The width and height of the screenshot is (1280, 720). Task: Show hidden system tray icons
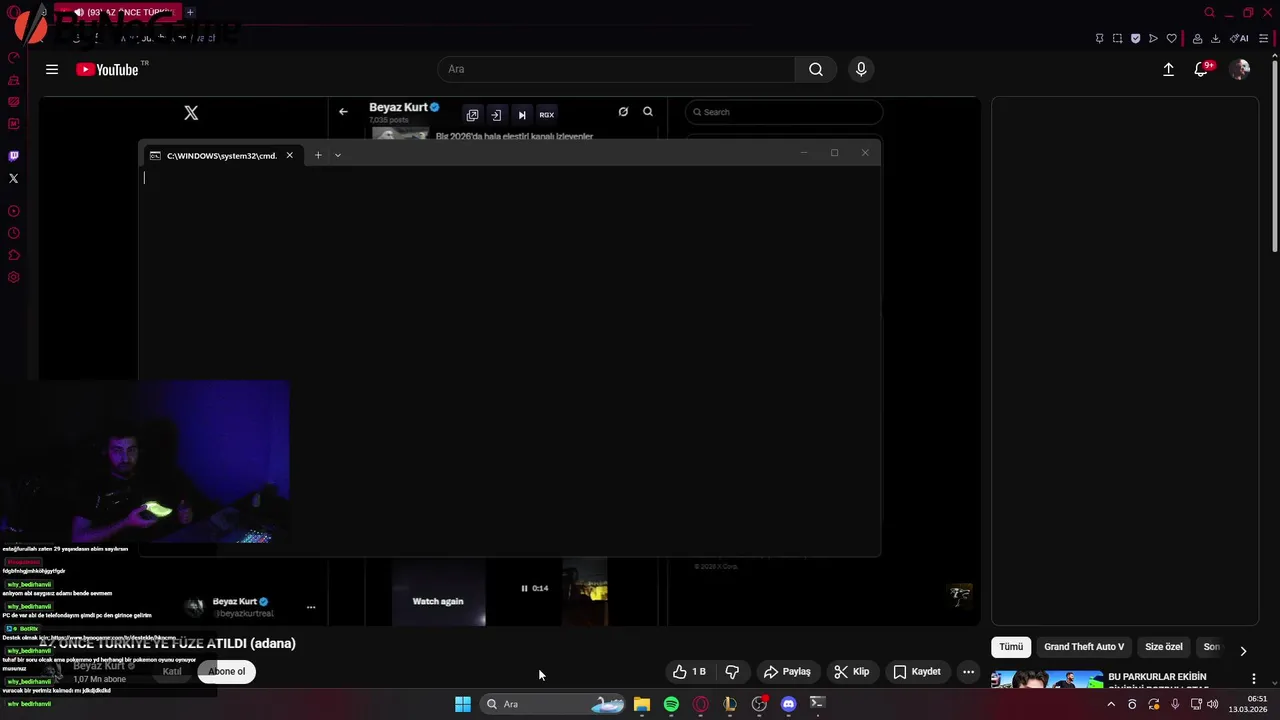[x=1110, y=704]
